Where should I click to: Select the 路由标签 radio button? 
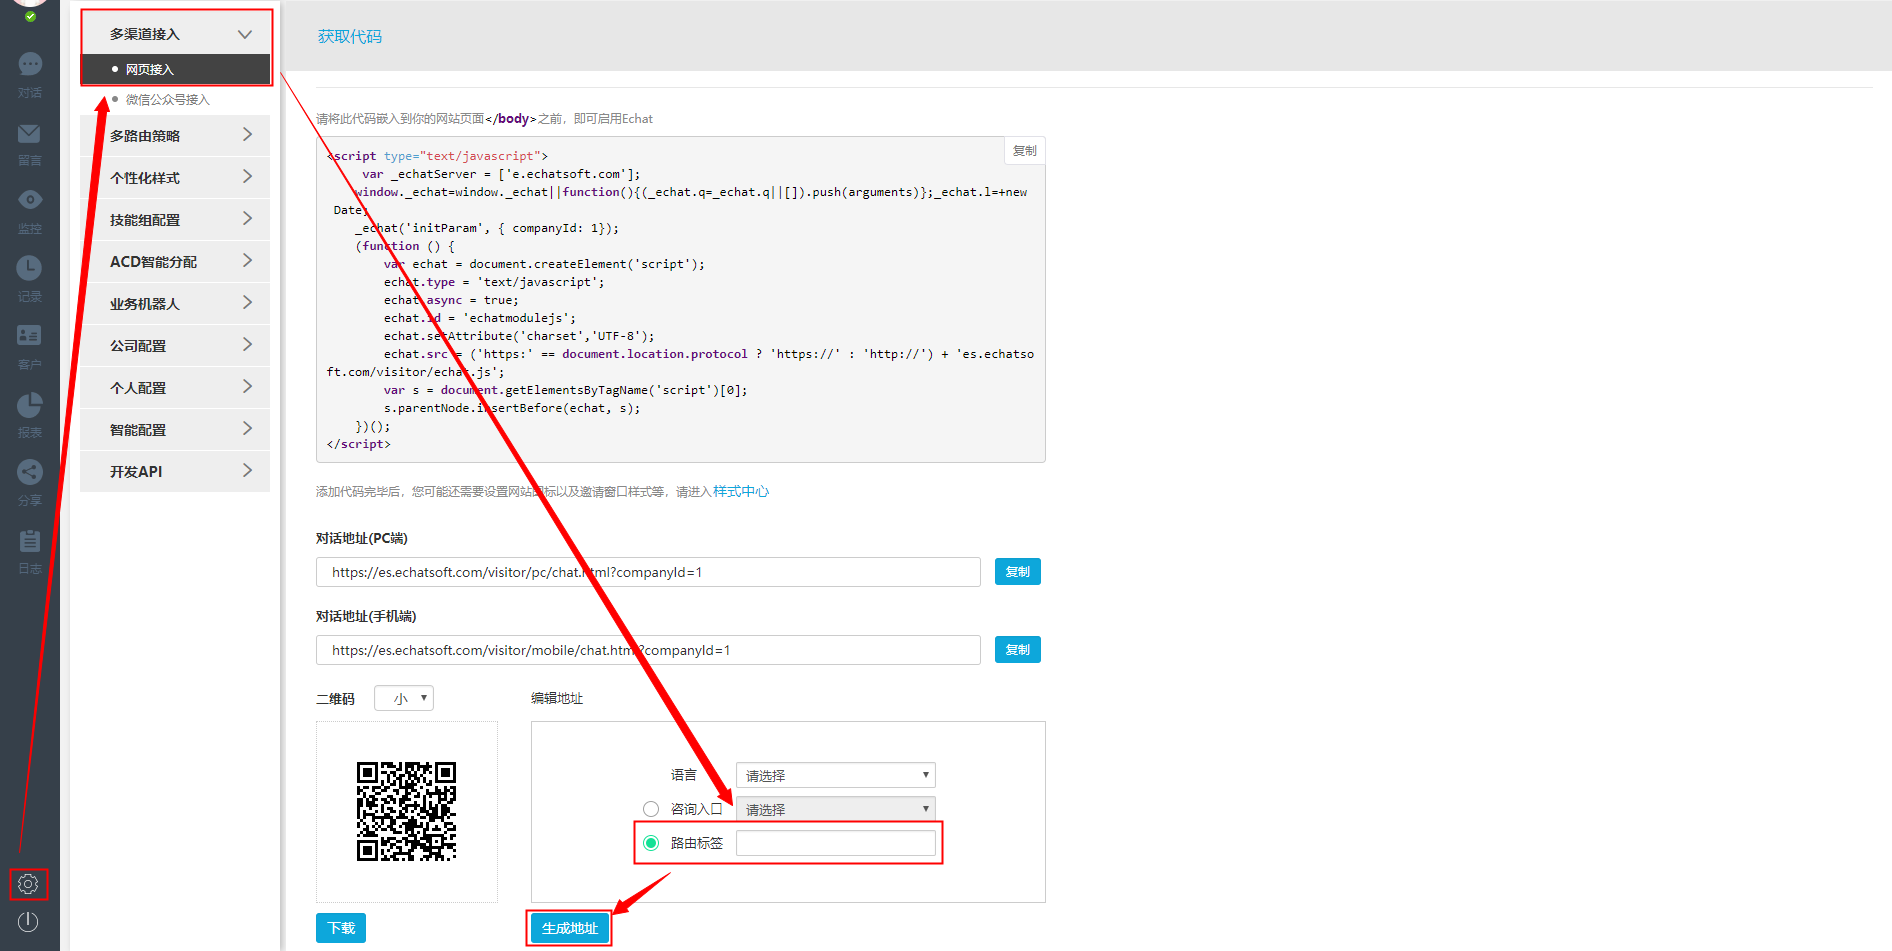651,843
